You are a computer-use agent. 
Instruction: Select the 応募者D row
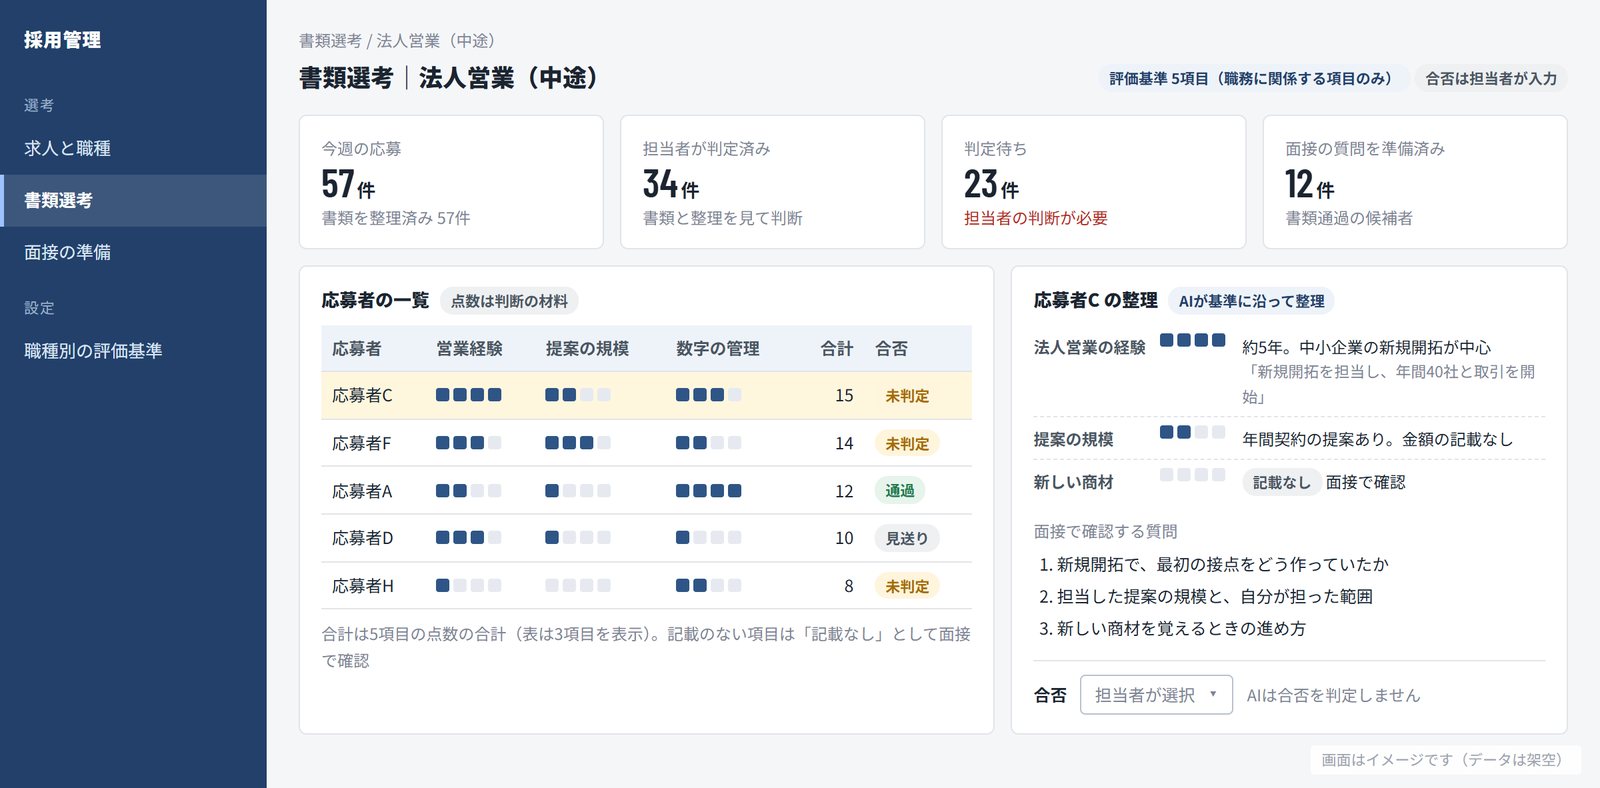646,538
